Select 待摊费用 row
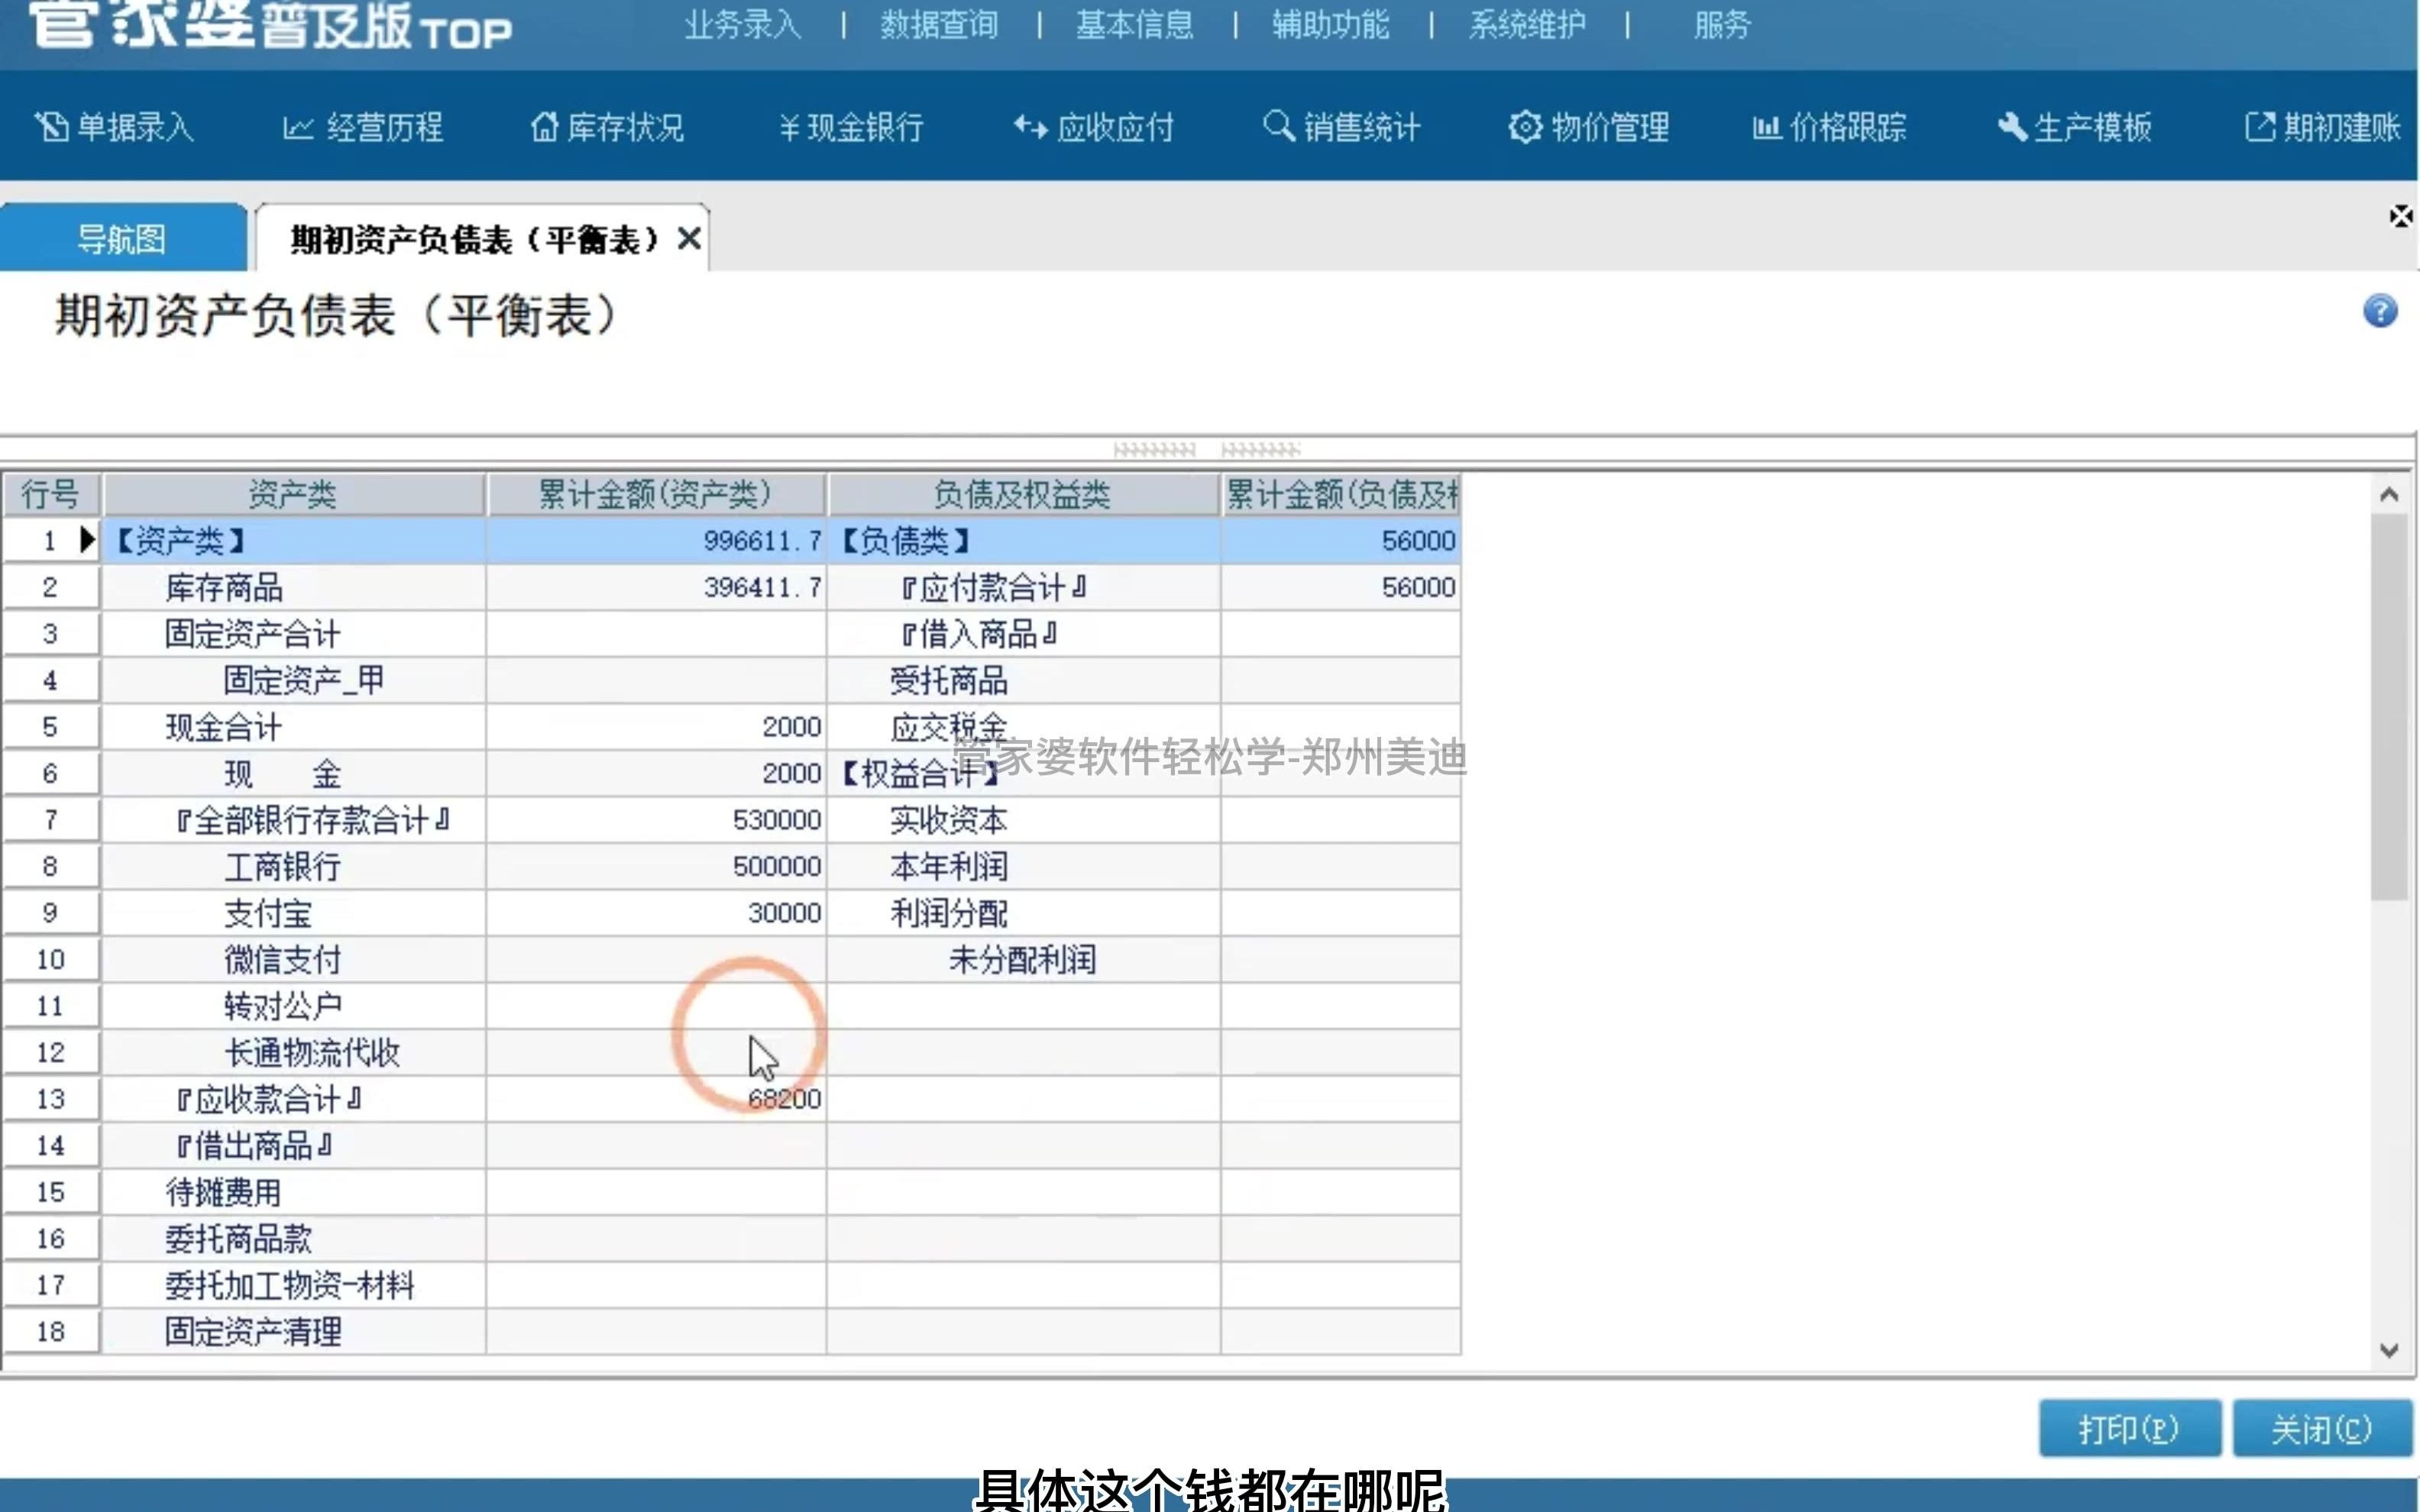 tap(293, 1192)
